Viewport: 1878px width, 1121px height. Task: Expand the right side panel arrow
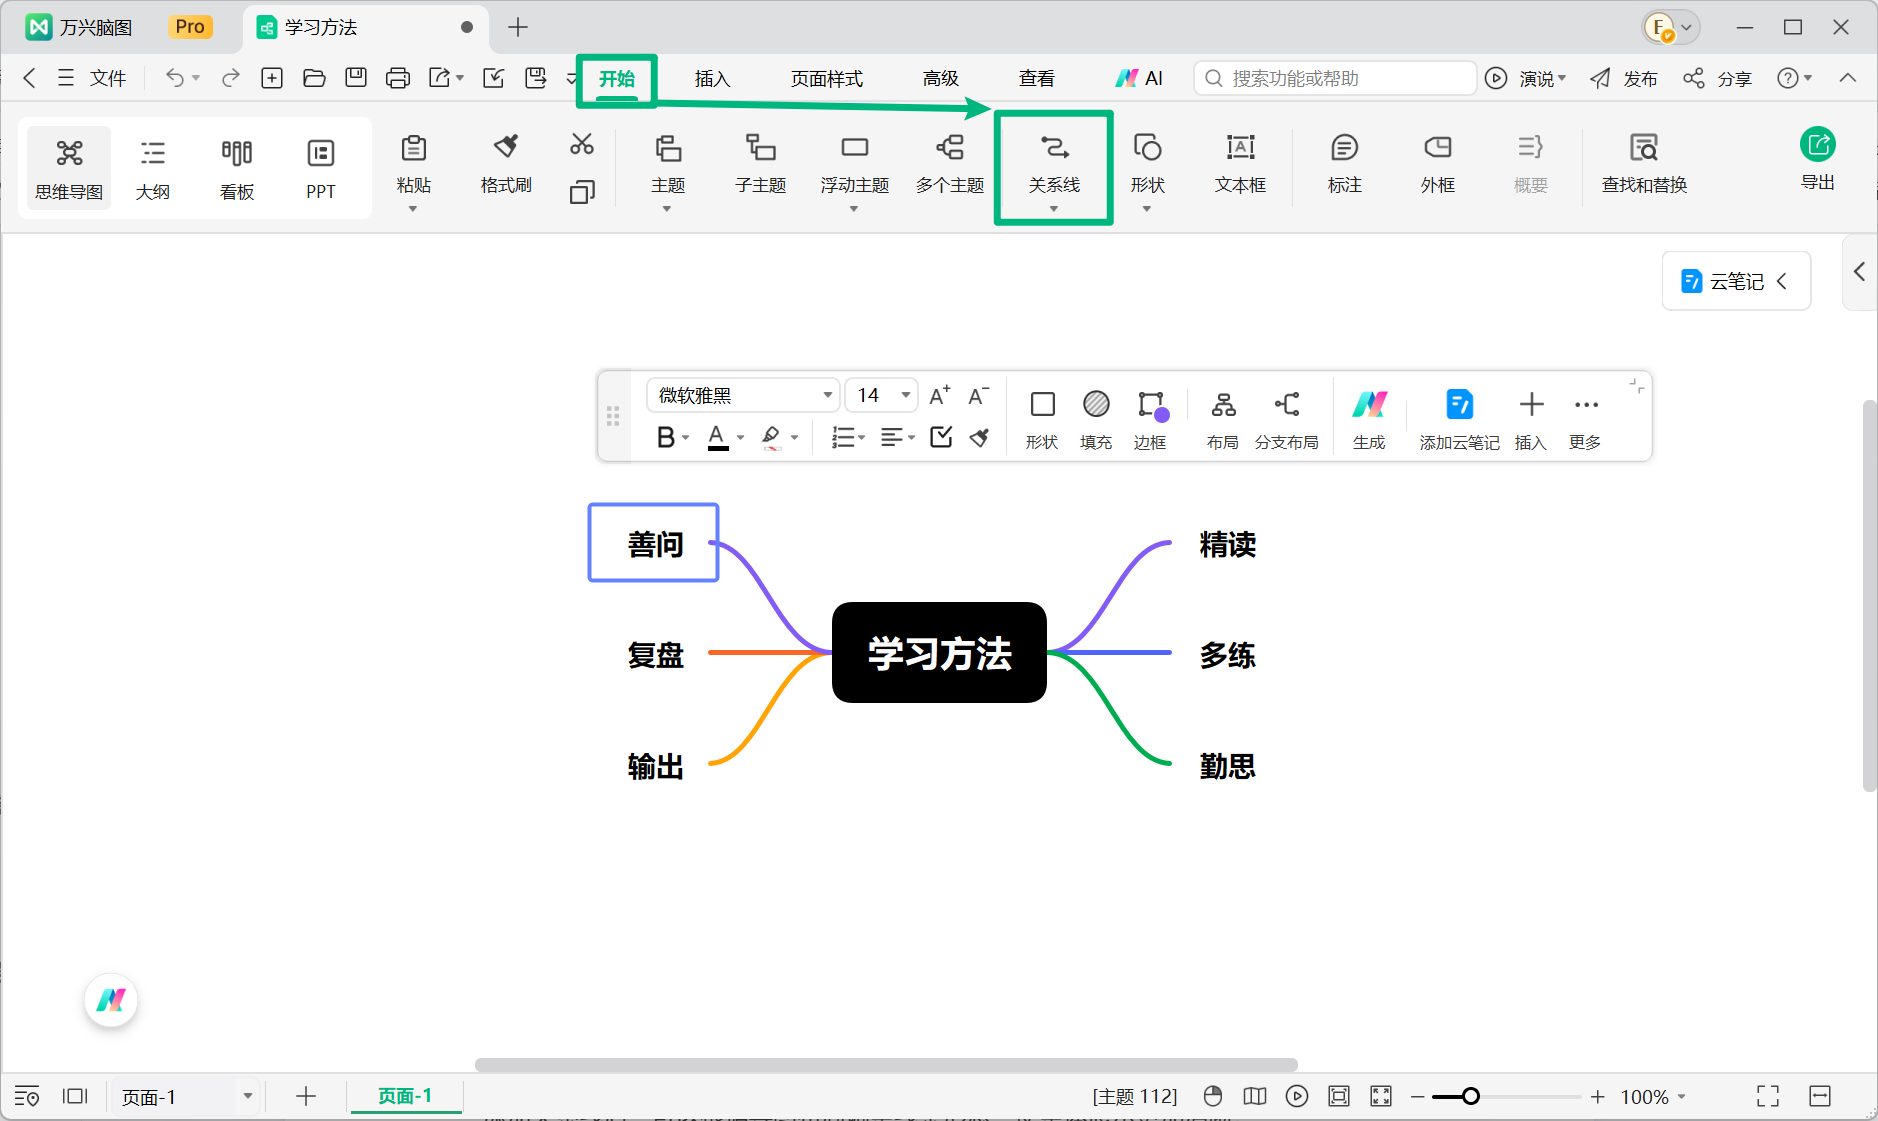point(1859,272)
